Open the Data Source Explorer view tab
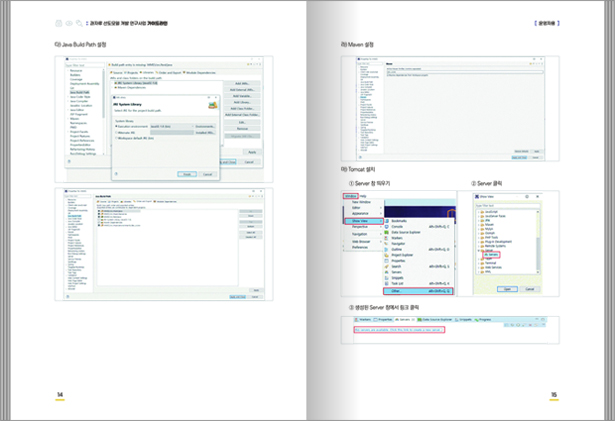 (435, 320)
